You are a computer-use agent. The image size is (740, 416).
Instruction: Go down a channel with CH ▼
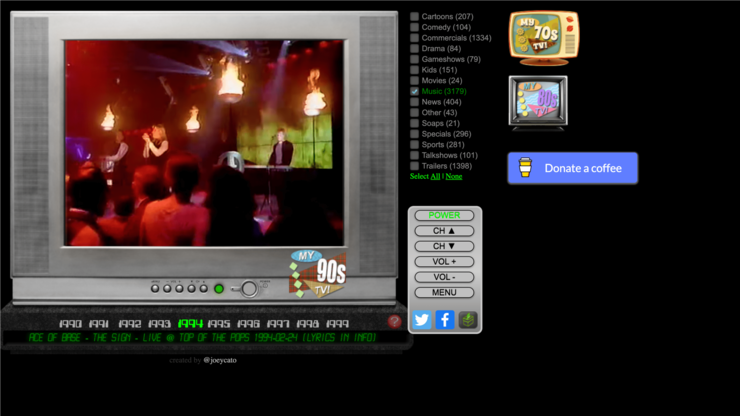tap(444, 246)
